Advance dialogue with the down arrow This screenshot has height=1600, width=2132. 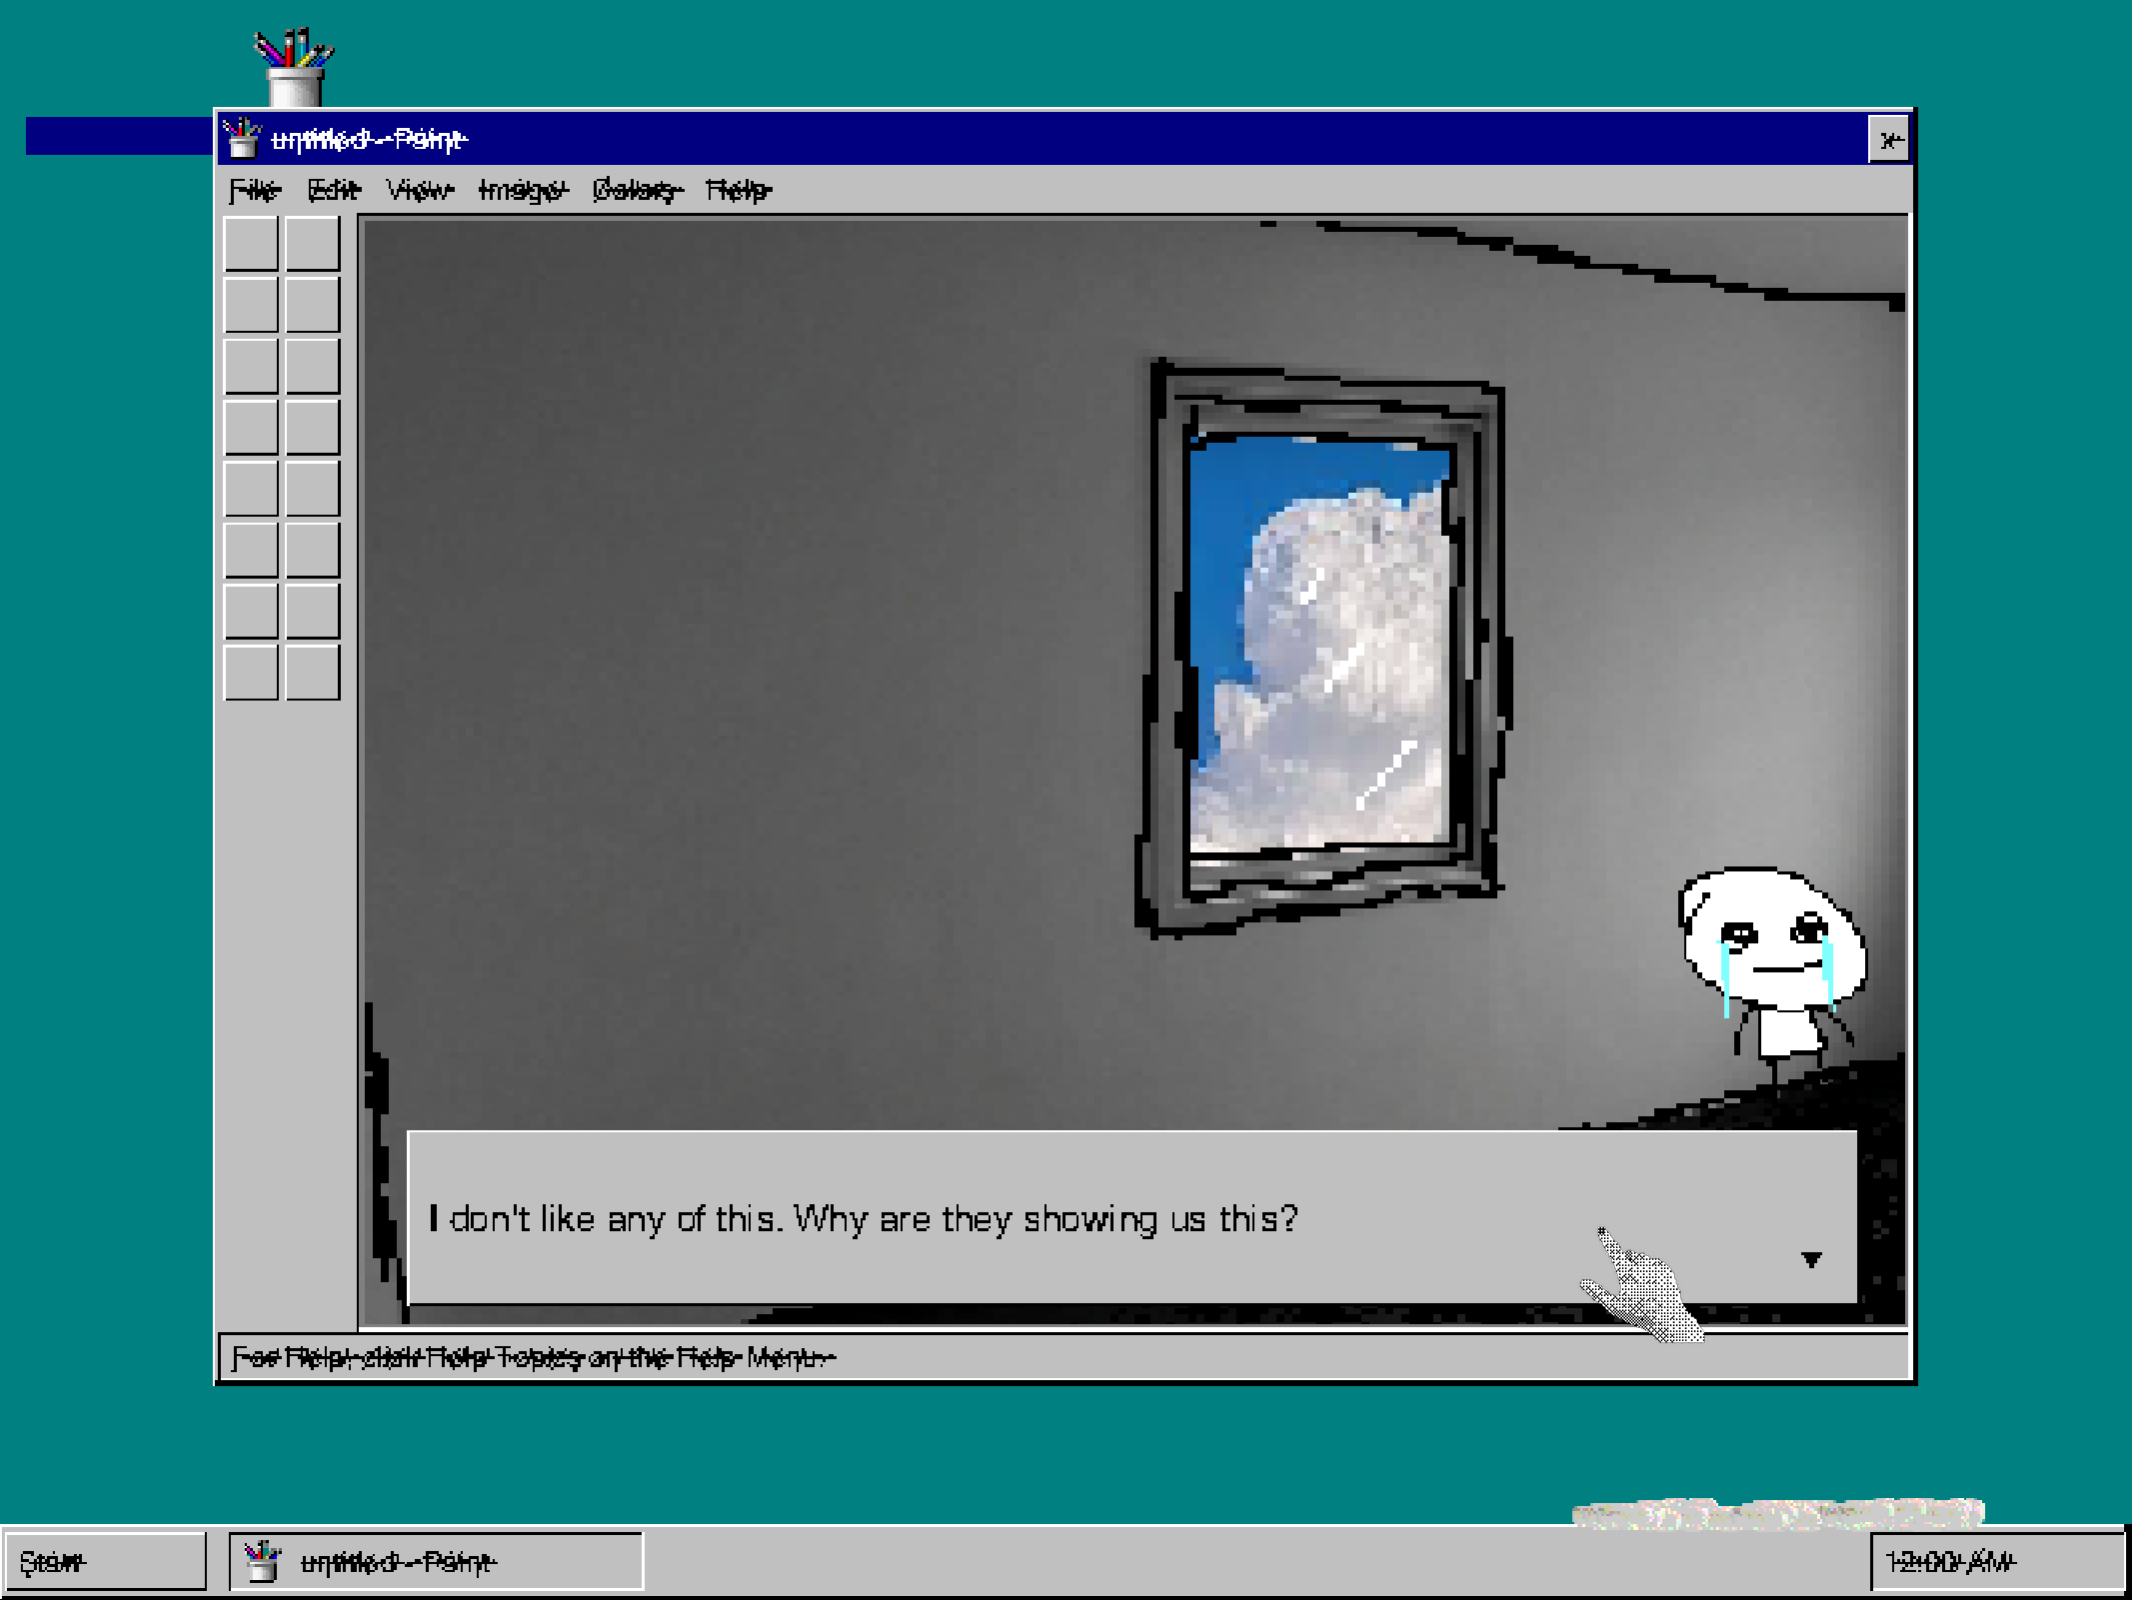1811,1260
